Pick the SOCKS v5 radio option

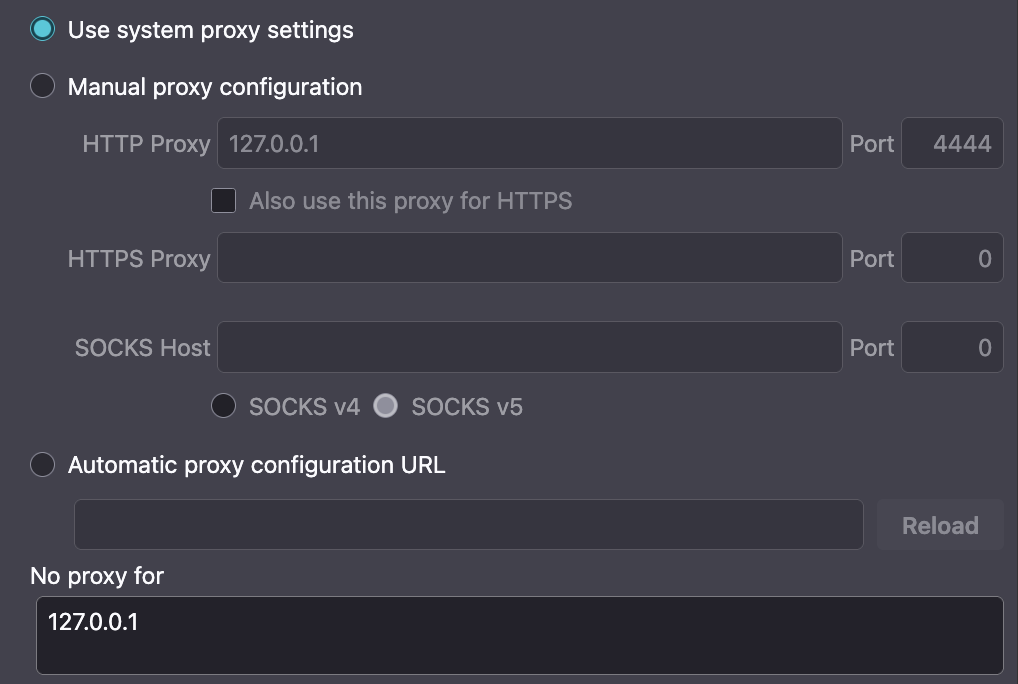click(386, 406)
